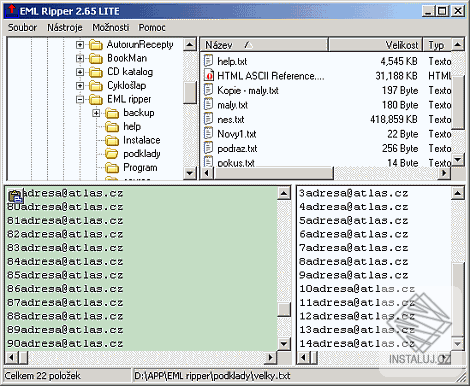Select the EML ripper folder icon
The image size is (470, 386).
[x=96, y=99]
